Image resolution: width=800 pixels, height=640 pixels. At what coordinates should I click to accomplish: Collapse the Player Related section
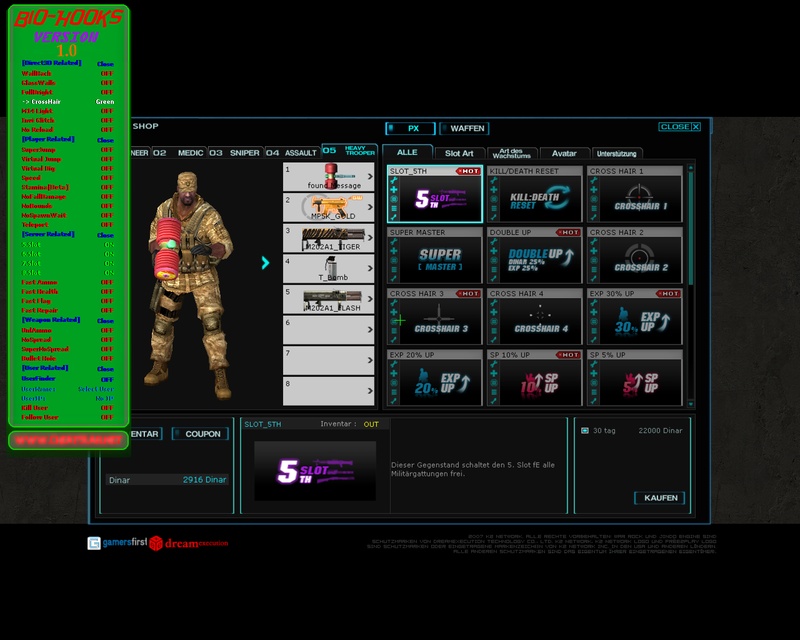(105, 140)
